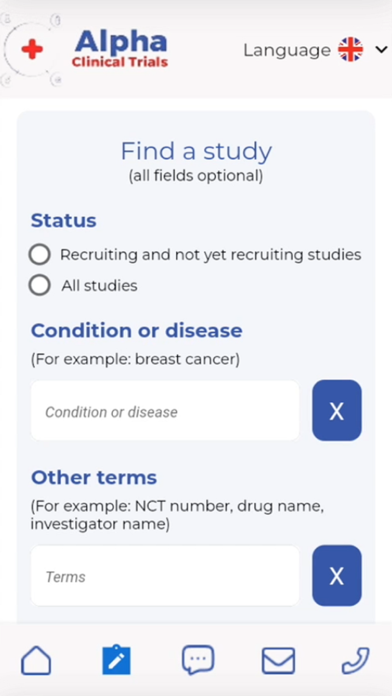Tap the clipboard study search icon
Image resolution: width=392 pixels, height=696 pixels.
tap(116, 660)
